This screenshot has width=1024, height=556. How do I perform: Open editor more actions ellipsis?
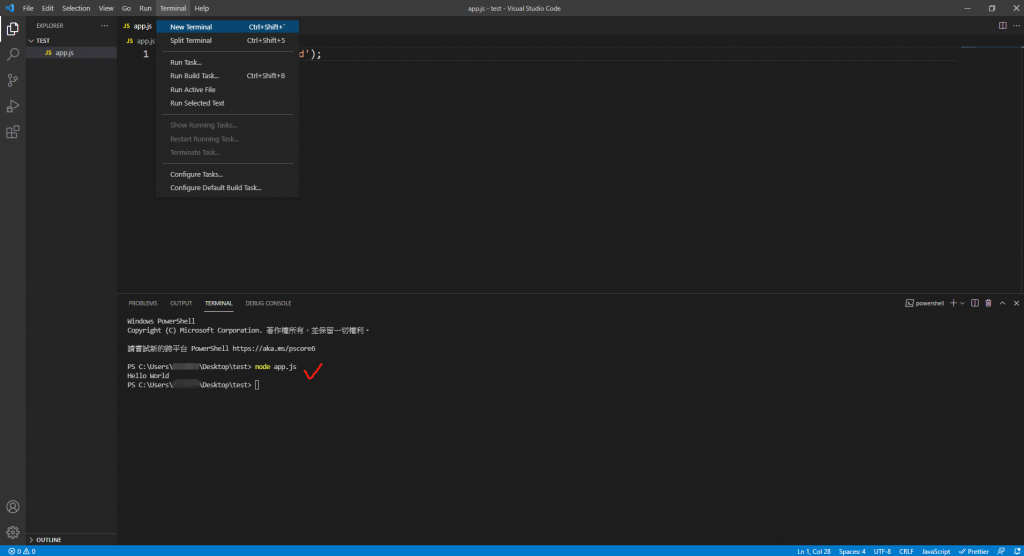point(1016,25)
